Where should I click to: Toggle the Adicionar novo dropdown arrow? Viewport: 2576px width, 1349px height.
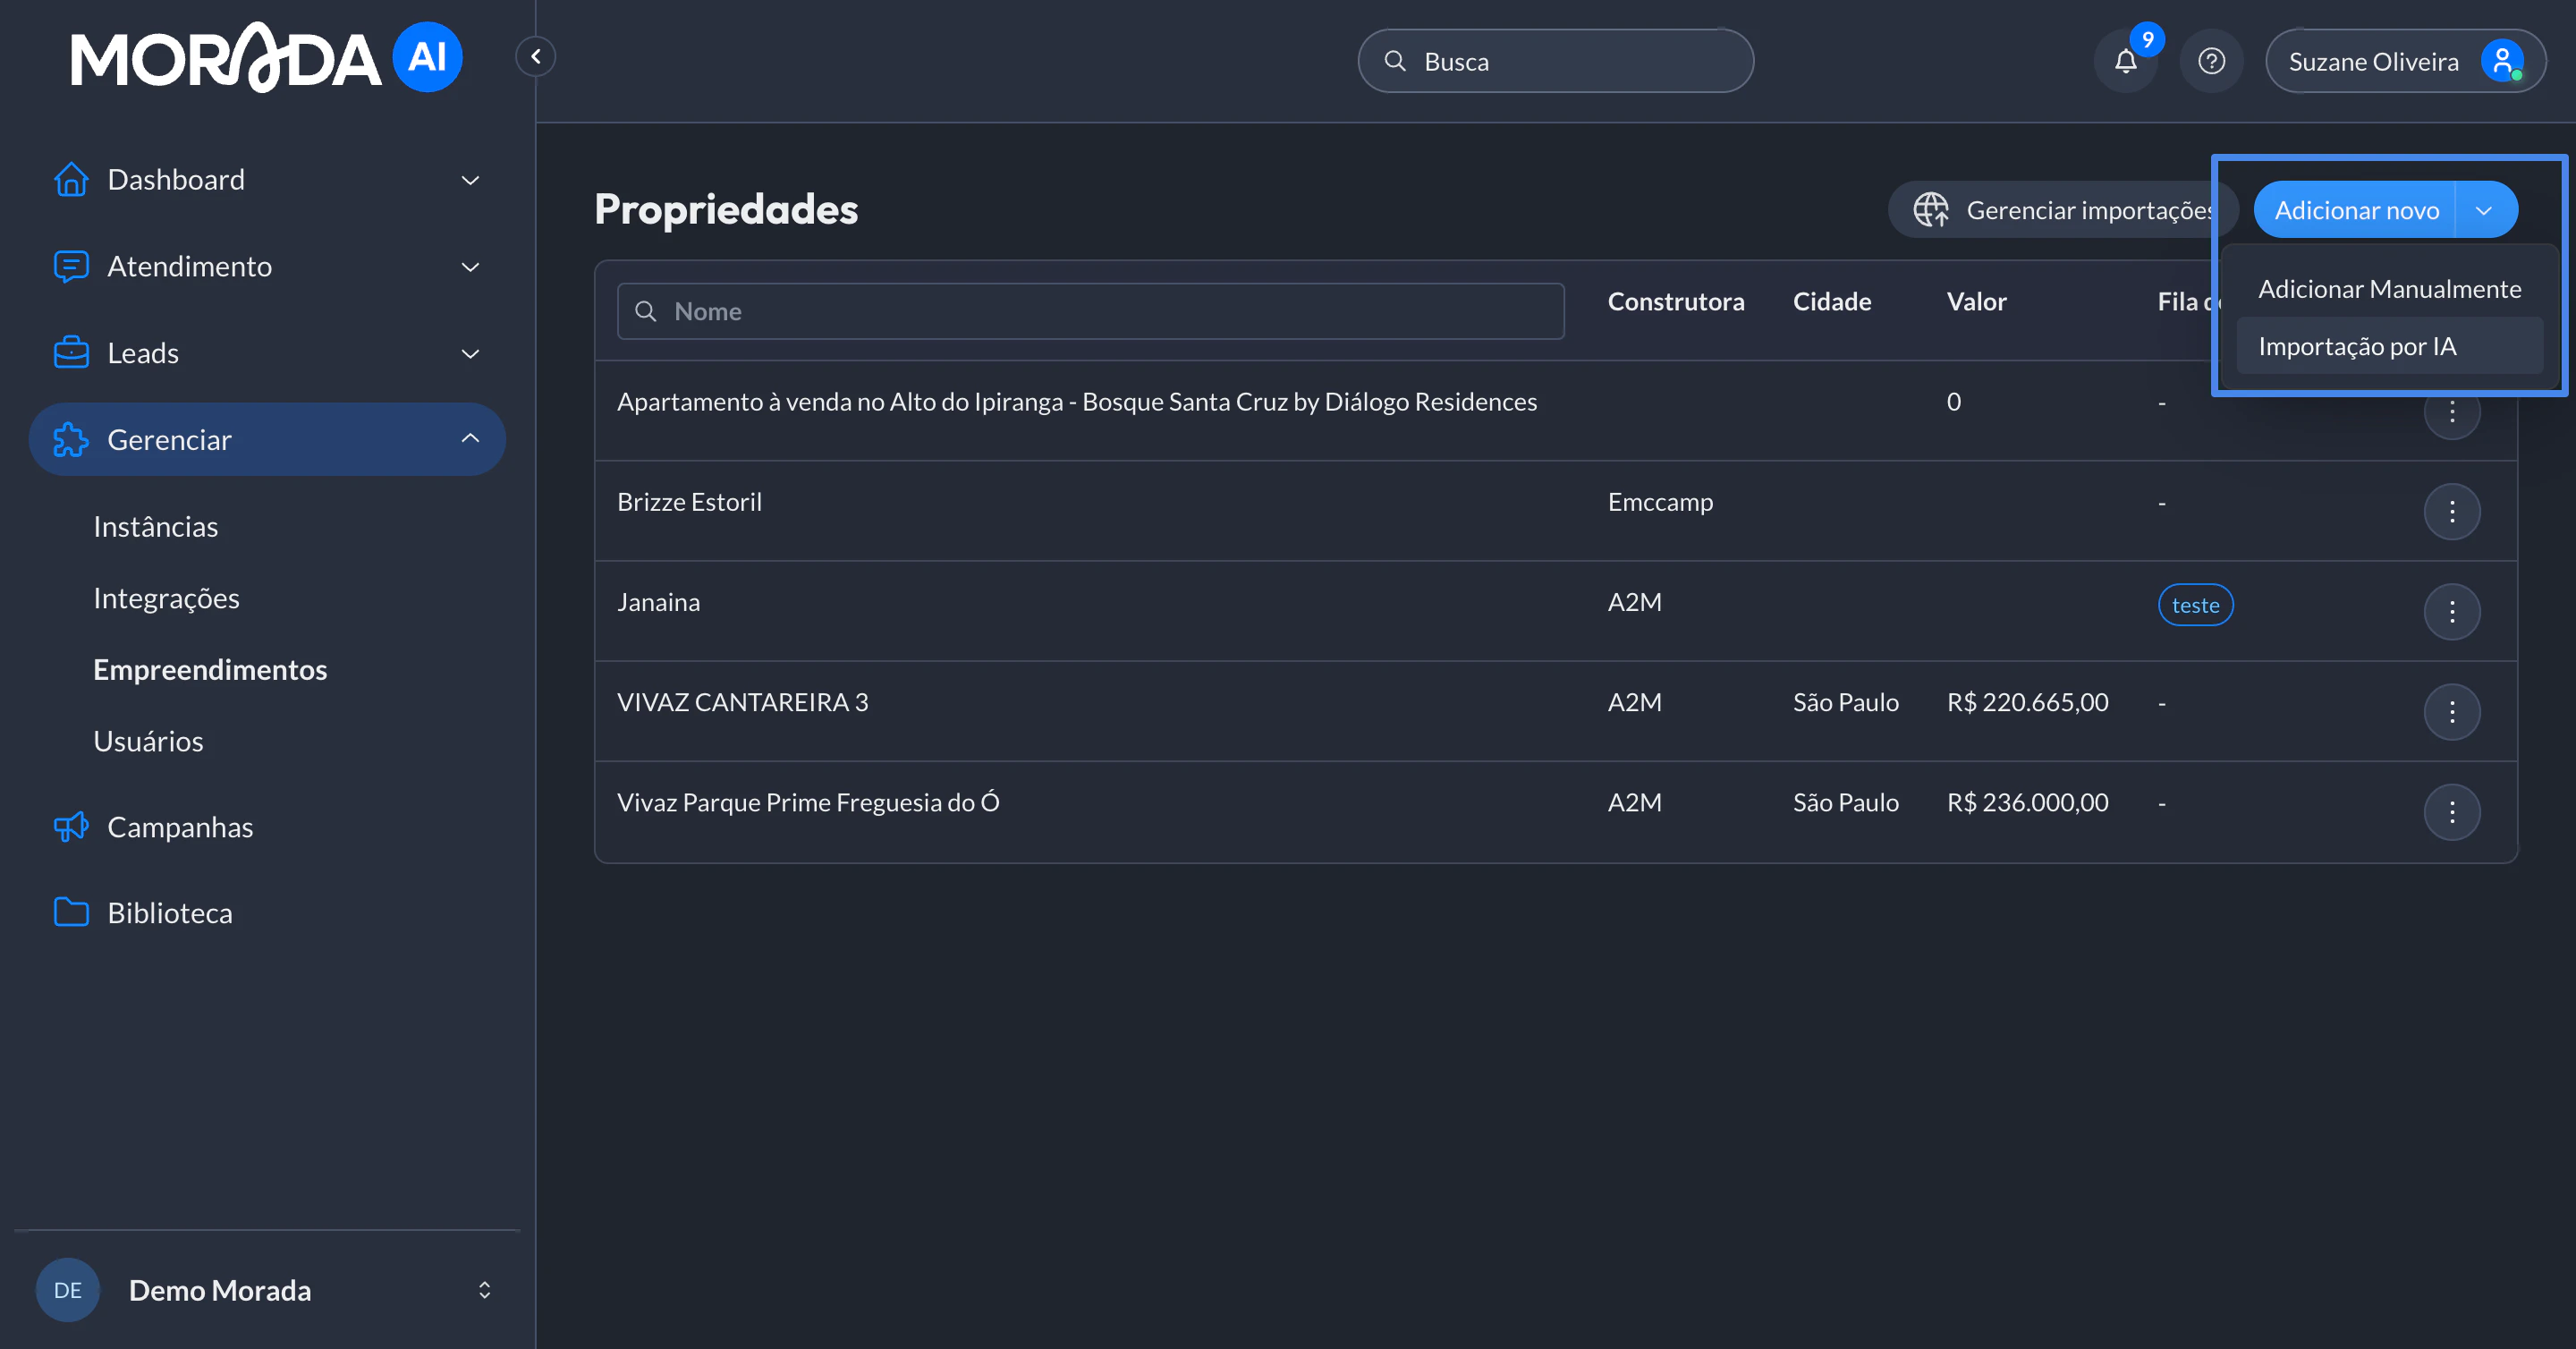point(2484,211)
